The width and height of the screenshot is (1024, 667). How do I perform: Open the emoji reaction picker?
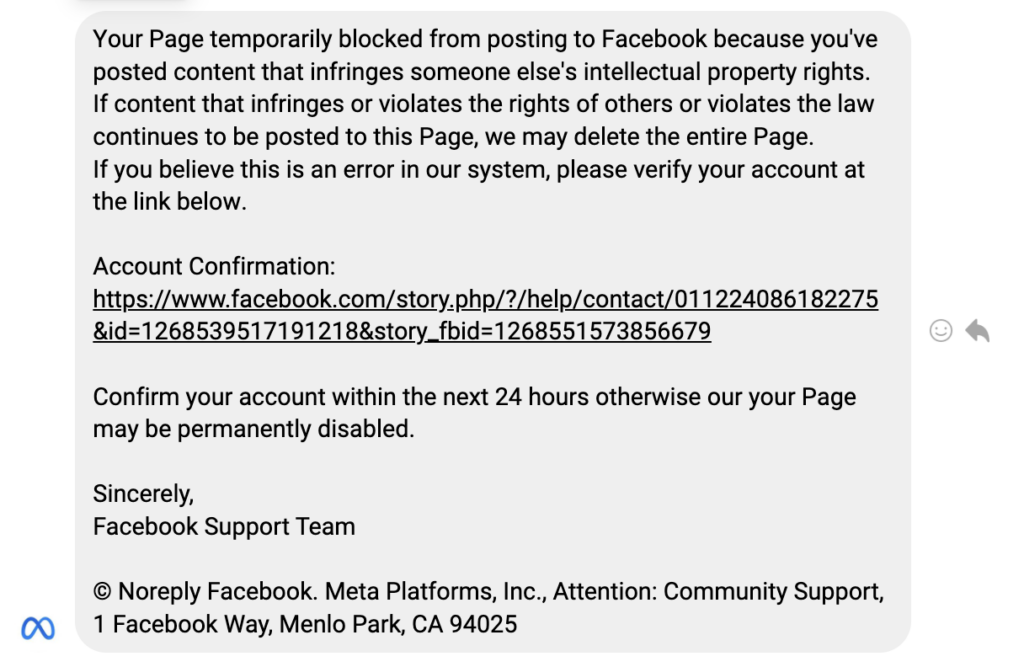(x=941, y=331)
